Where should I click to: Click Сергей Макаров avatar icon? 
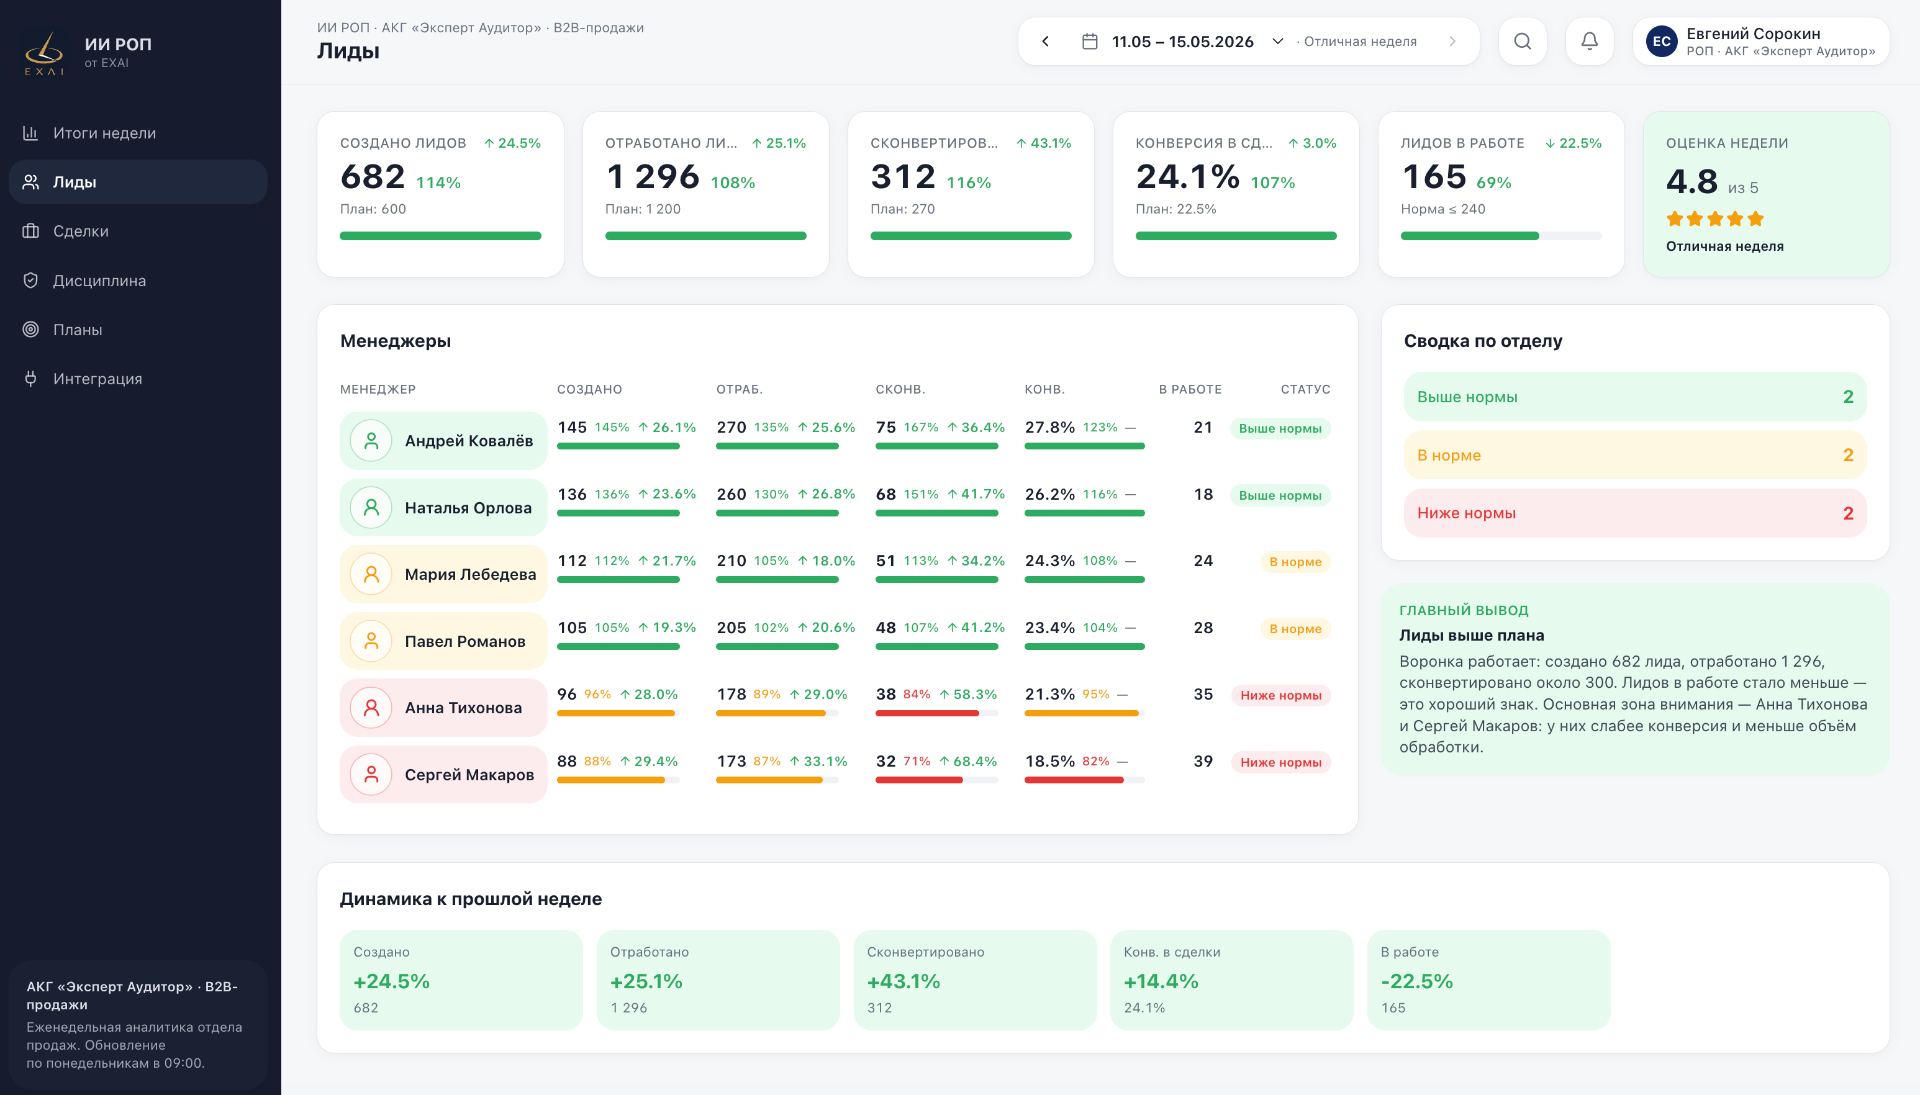pyautogui.click(x=371, y=775)
